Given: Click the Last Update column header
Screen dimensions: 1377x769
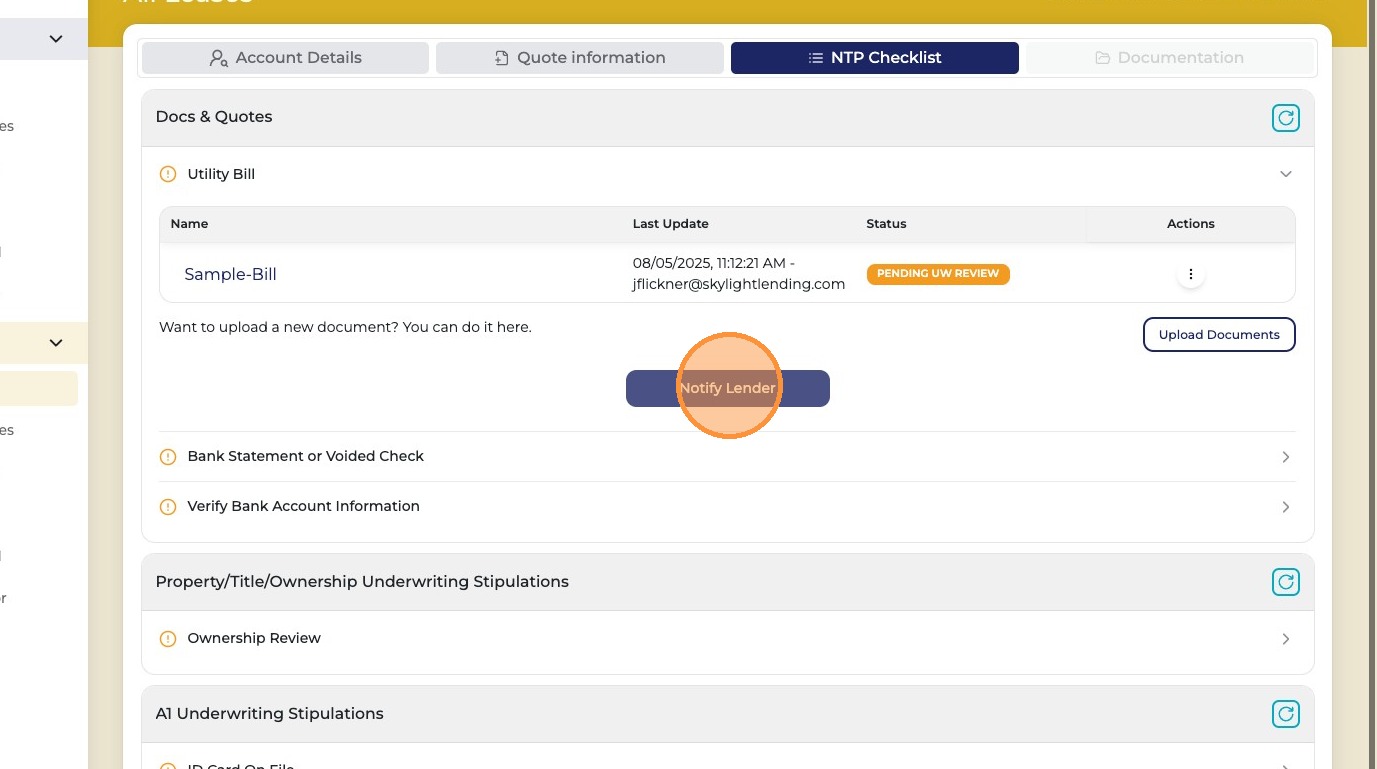Looking at the screenshot, I should pos(670,224).
